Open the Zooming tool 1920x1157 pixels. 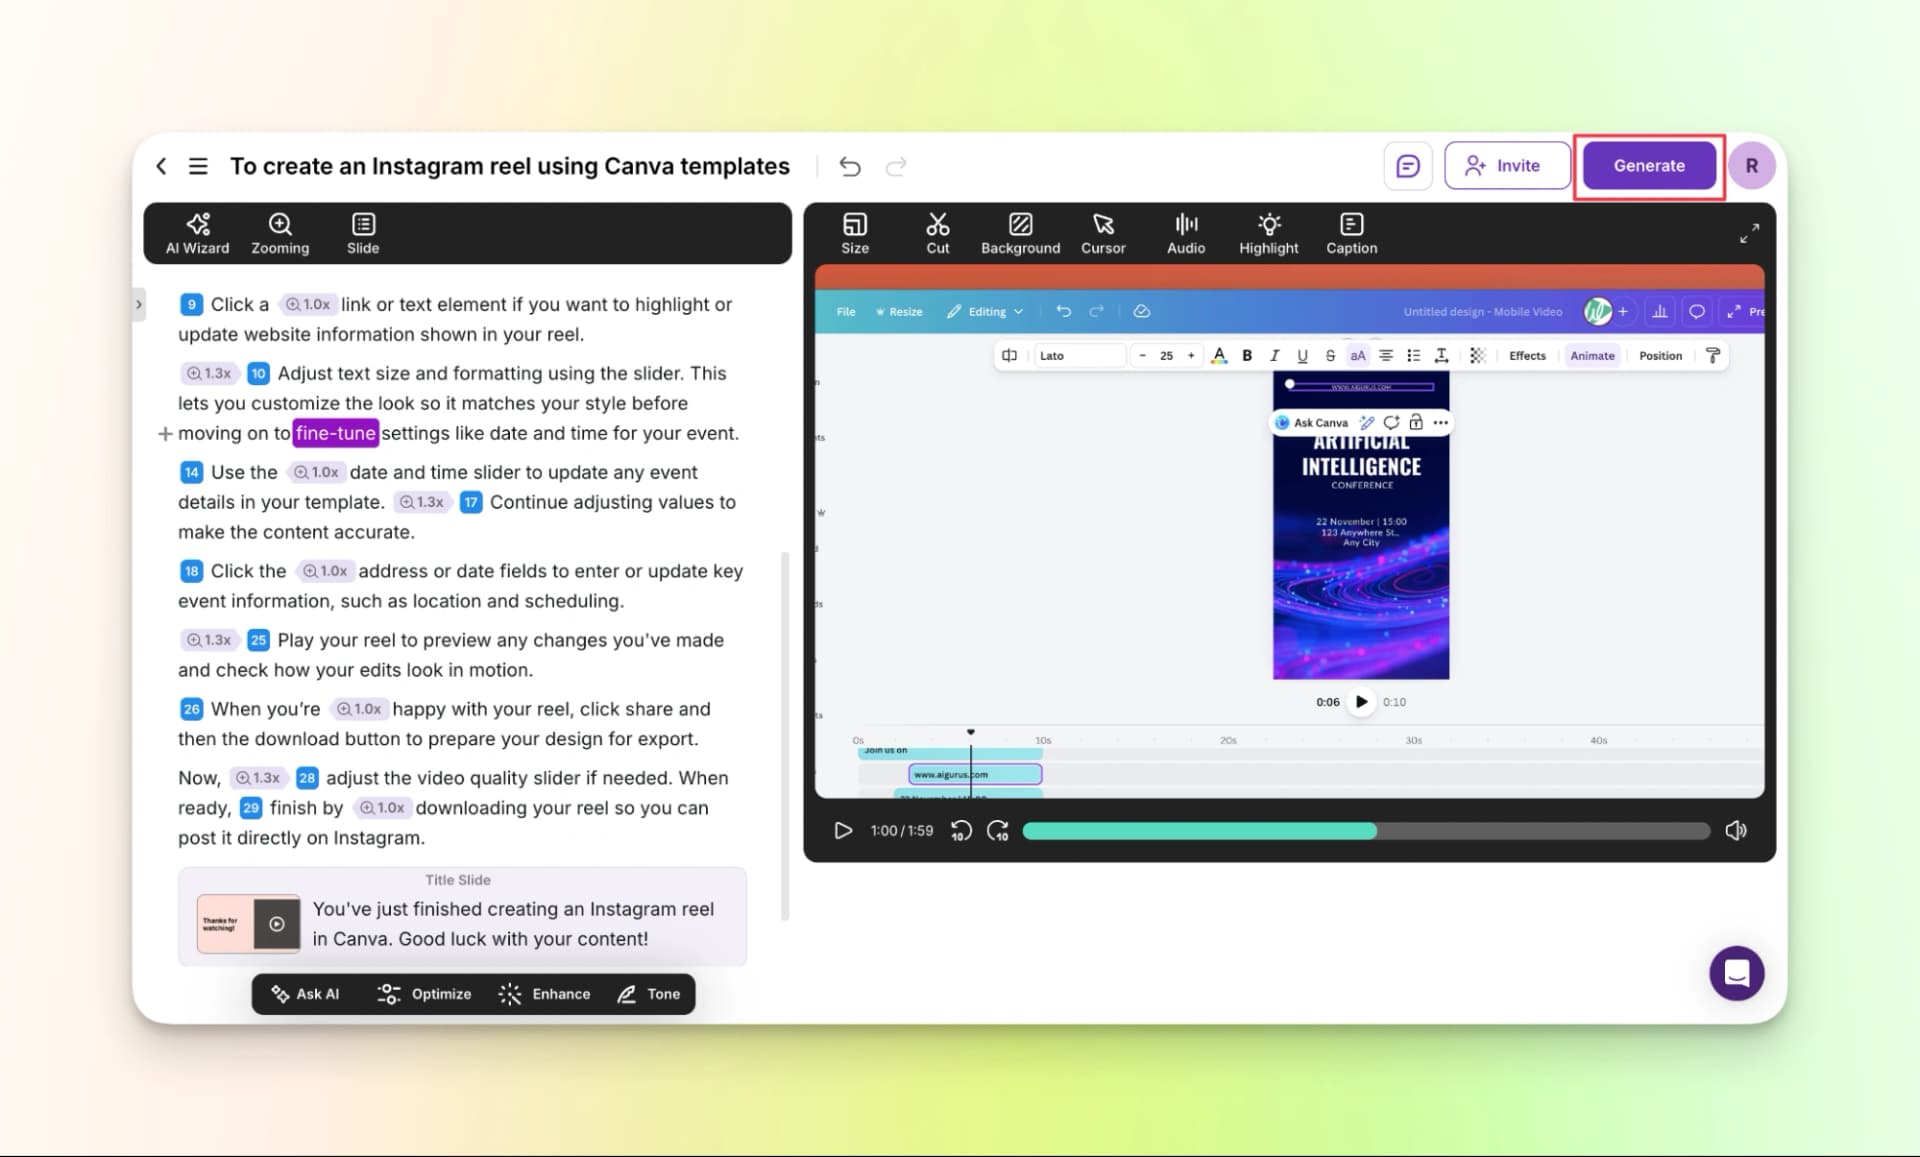[x=280, y=233]
